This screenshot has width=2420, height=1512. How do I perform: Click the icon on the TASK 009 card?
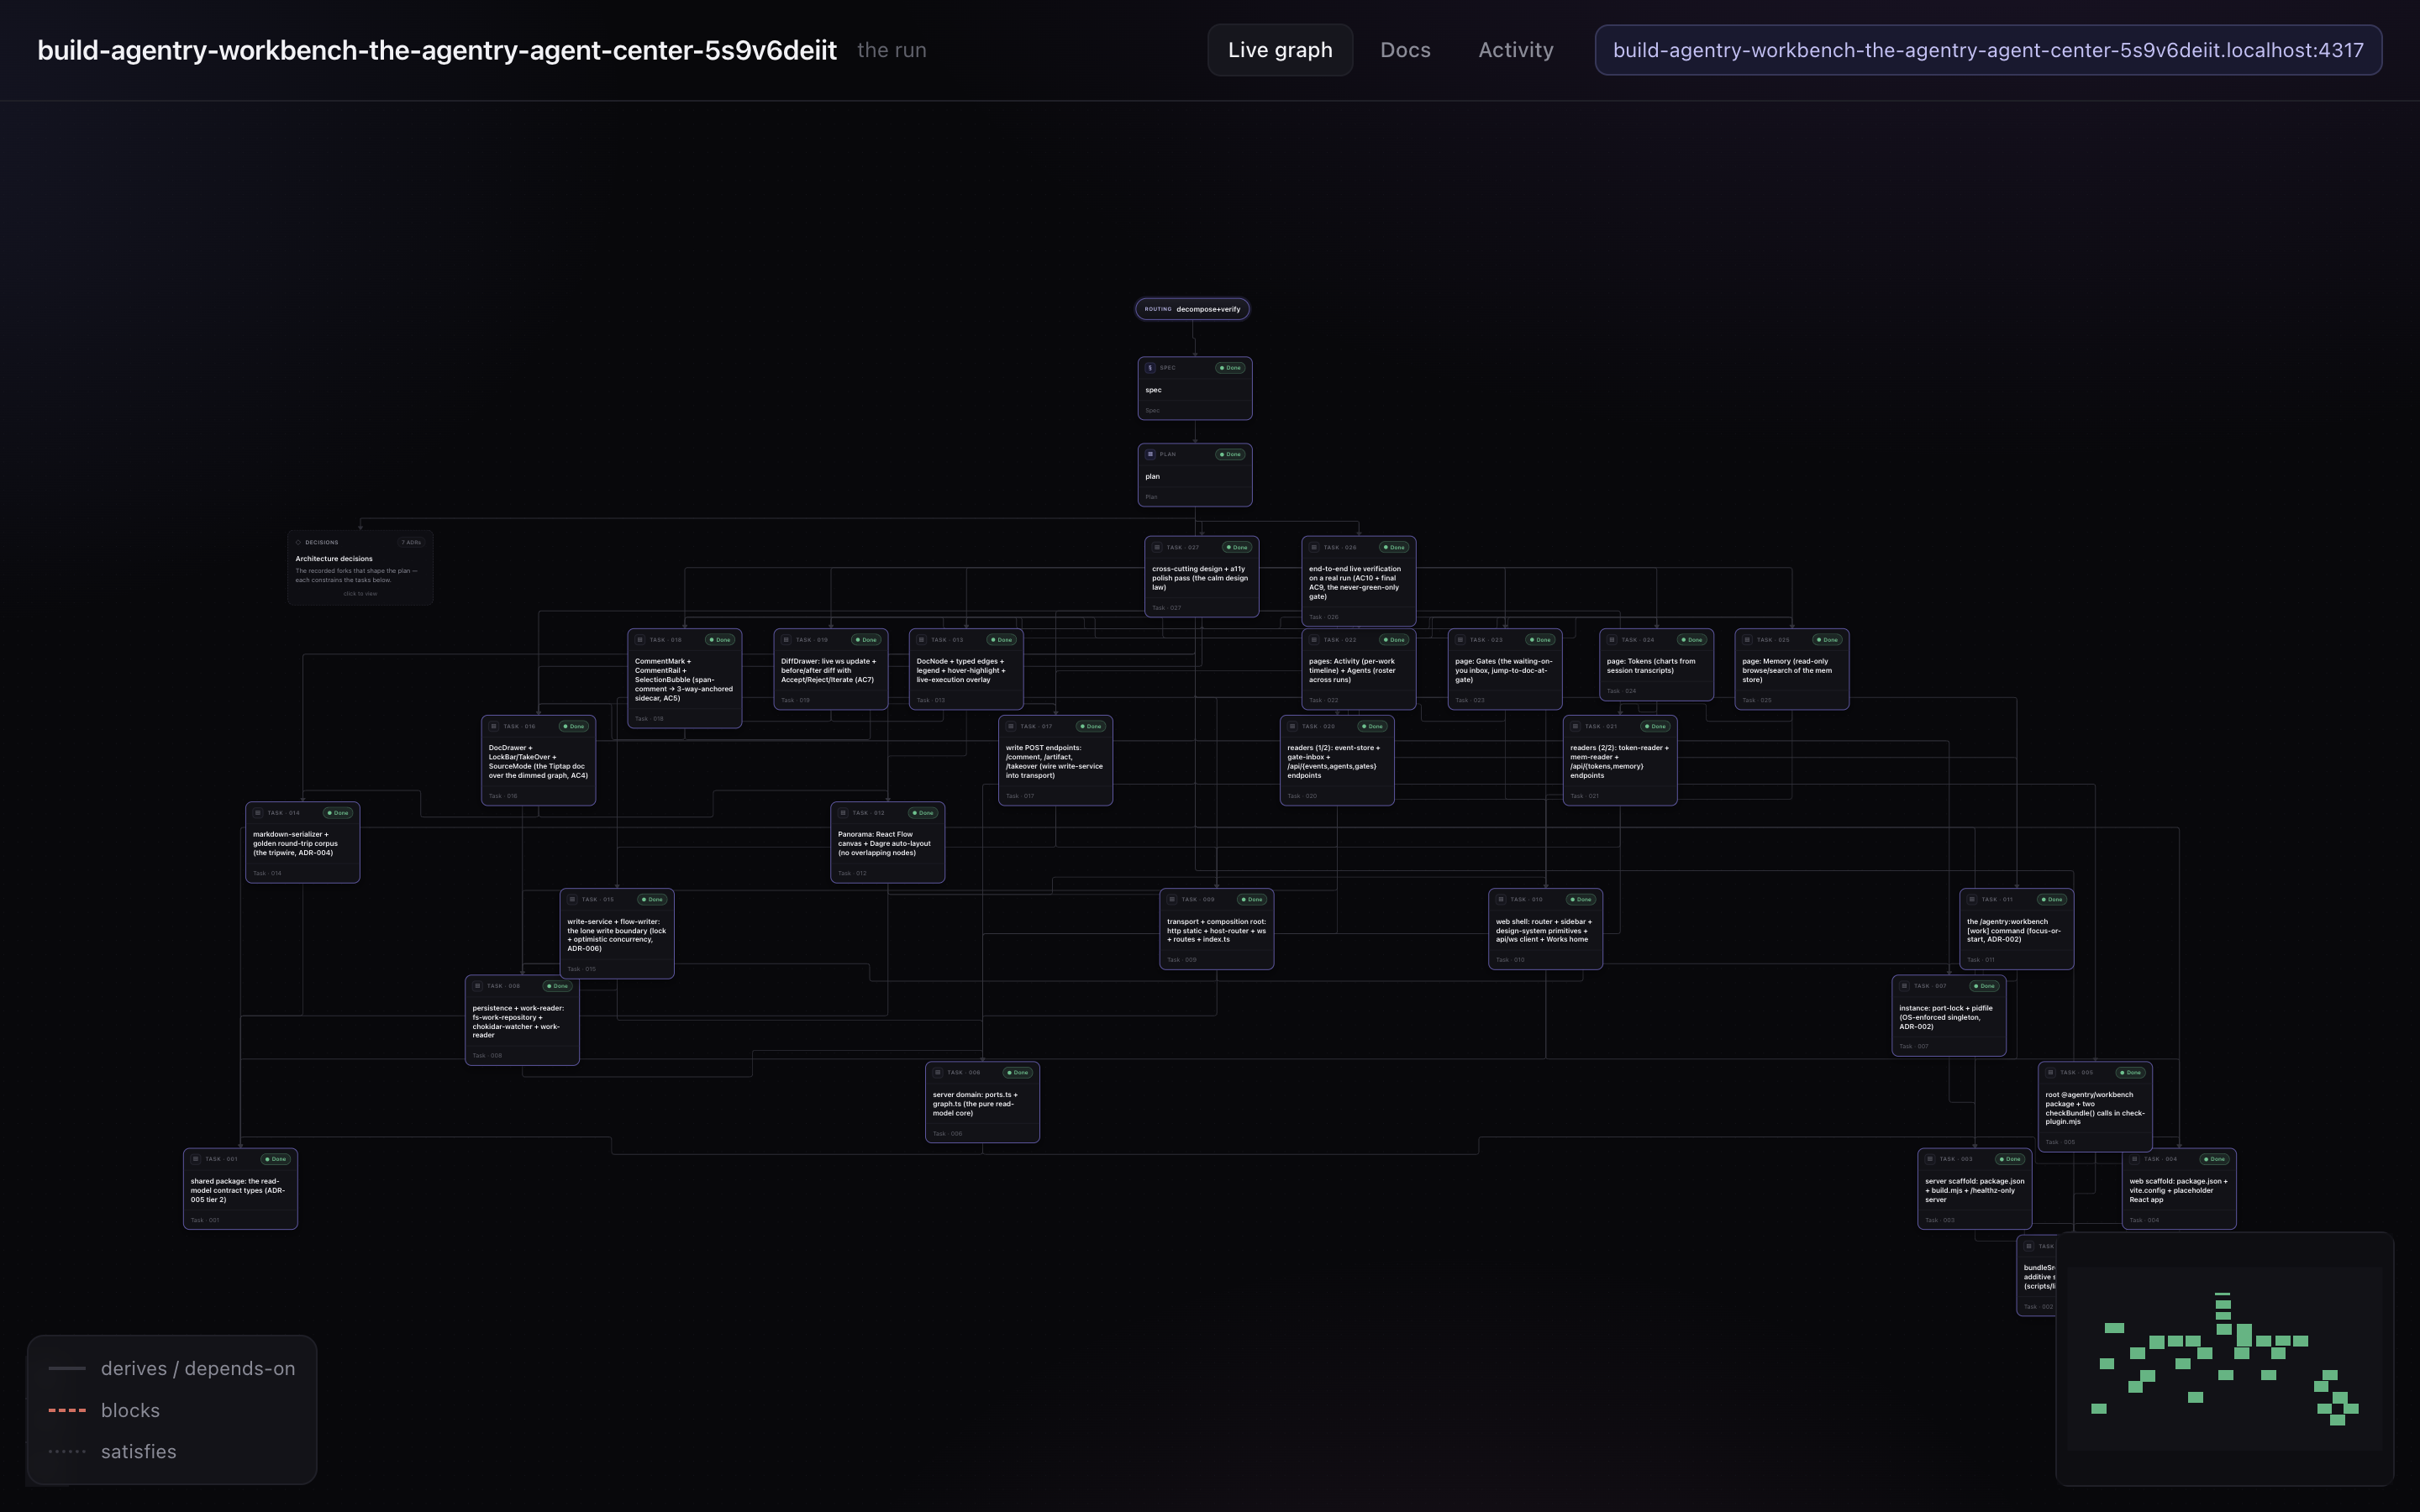[1172, 899]
